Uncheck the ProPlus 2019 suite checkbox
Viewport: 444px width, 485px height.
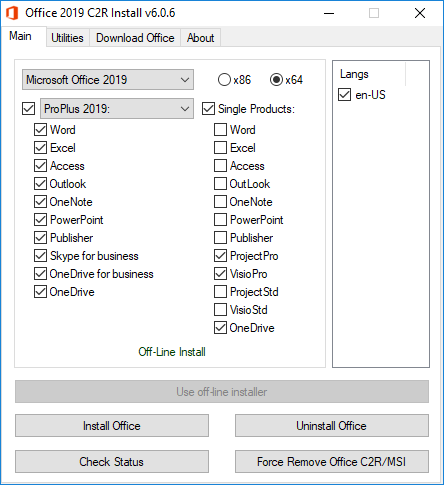[x=28, y=109]
